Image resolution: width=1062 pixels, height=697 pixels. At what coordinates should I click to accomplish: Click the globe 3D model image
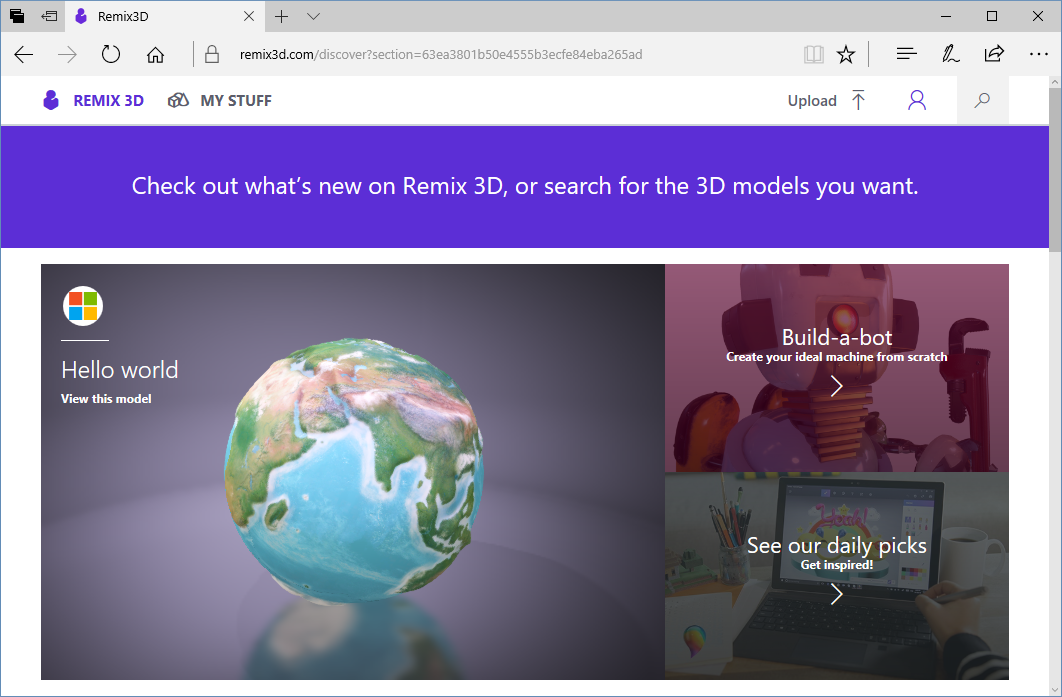click(x=354, y=471)
